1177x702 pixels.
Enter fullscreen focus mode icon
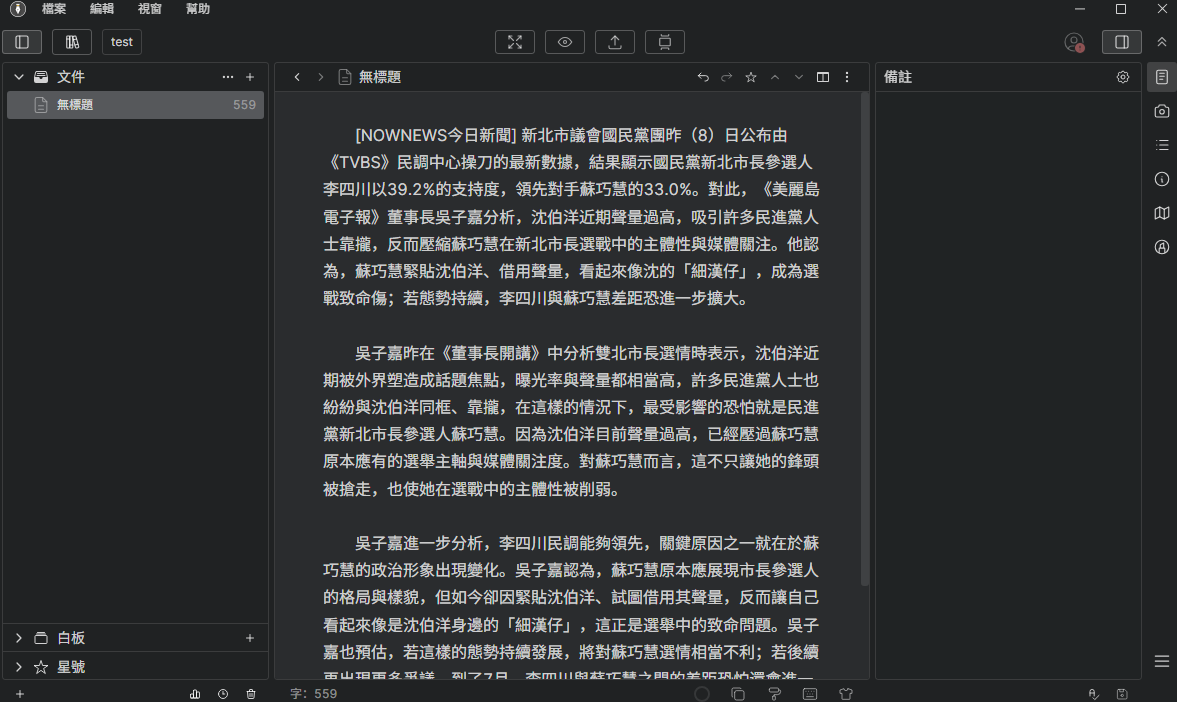pyautogui.click(x=515, y=42)
